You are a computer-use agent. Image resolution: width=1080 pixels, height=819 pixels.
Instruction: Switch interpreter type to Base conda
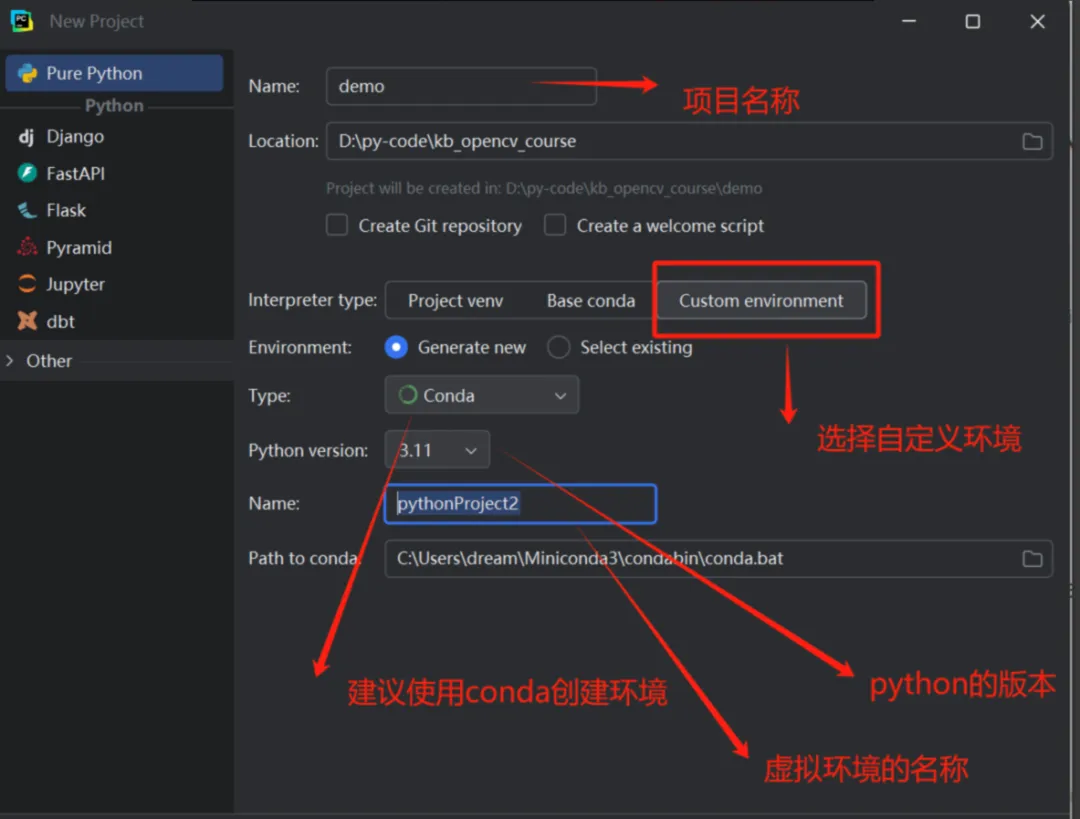(591, 300)
